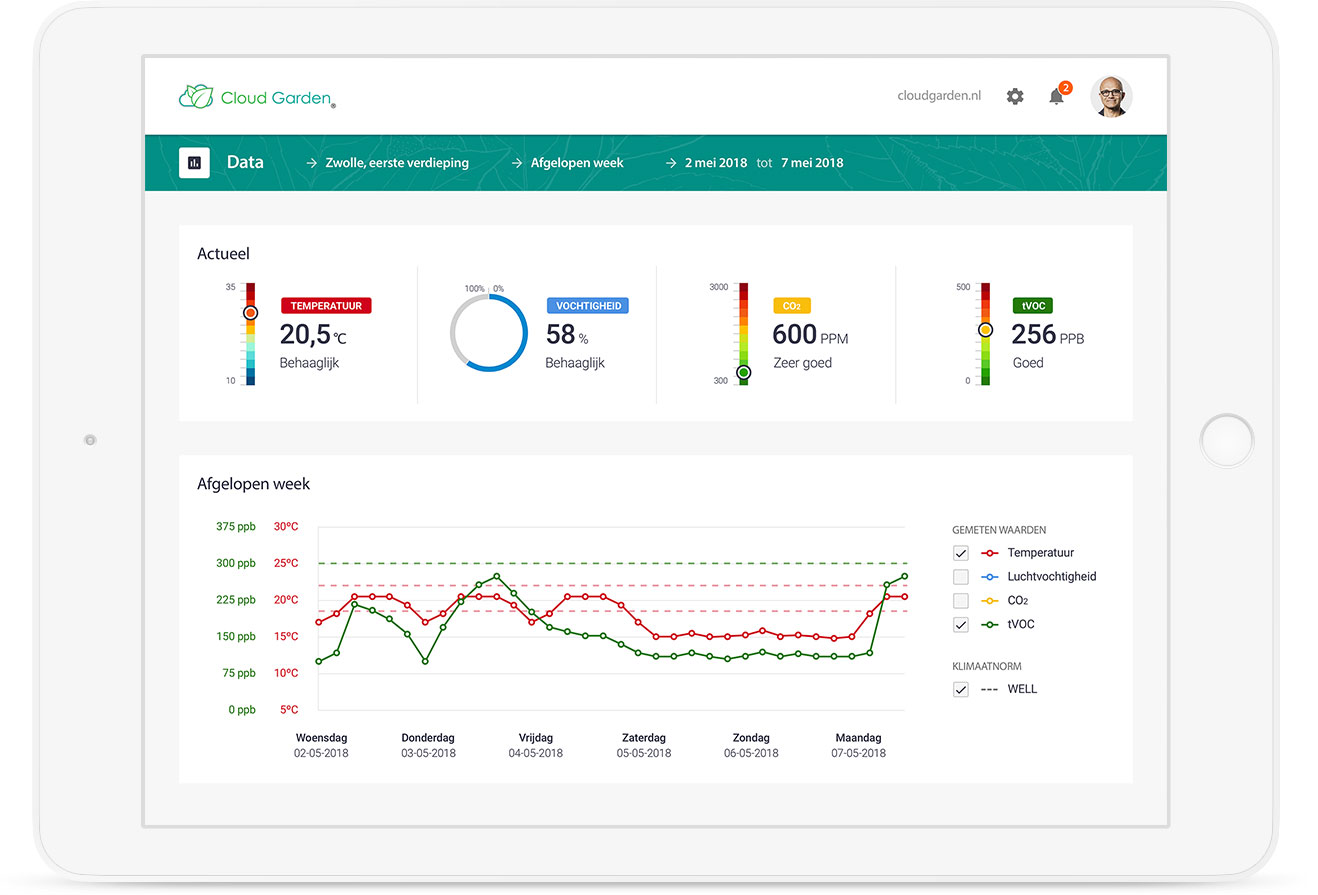Change the start date 2 mei 2018
This screenshot has height=895, width=1318.
tap(716, 162)
